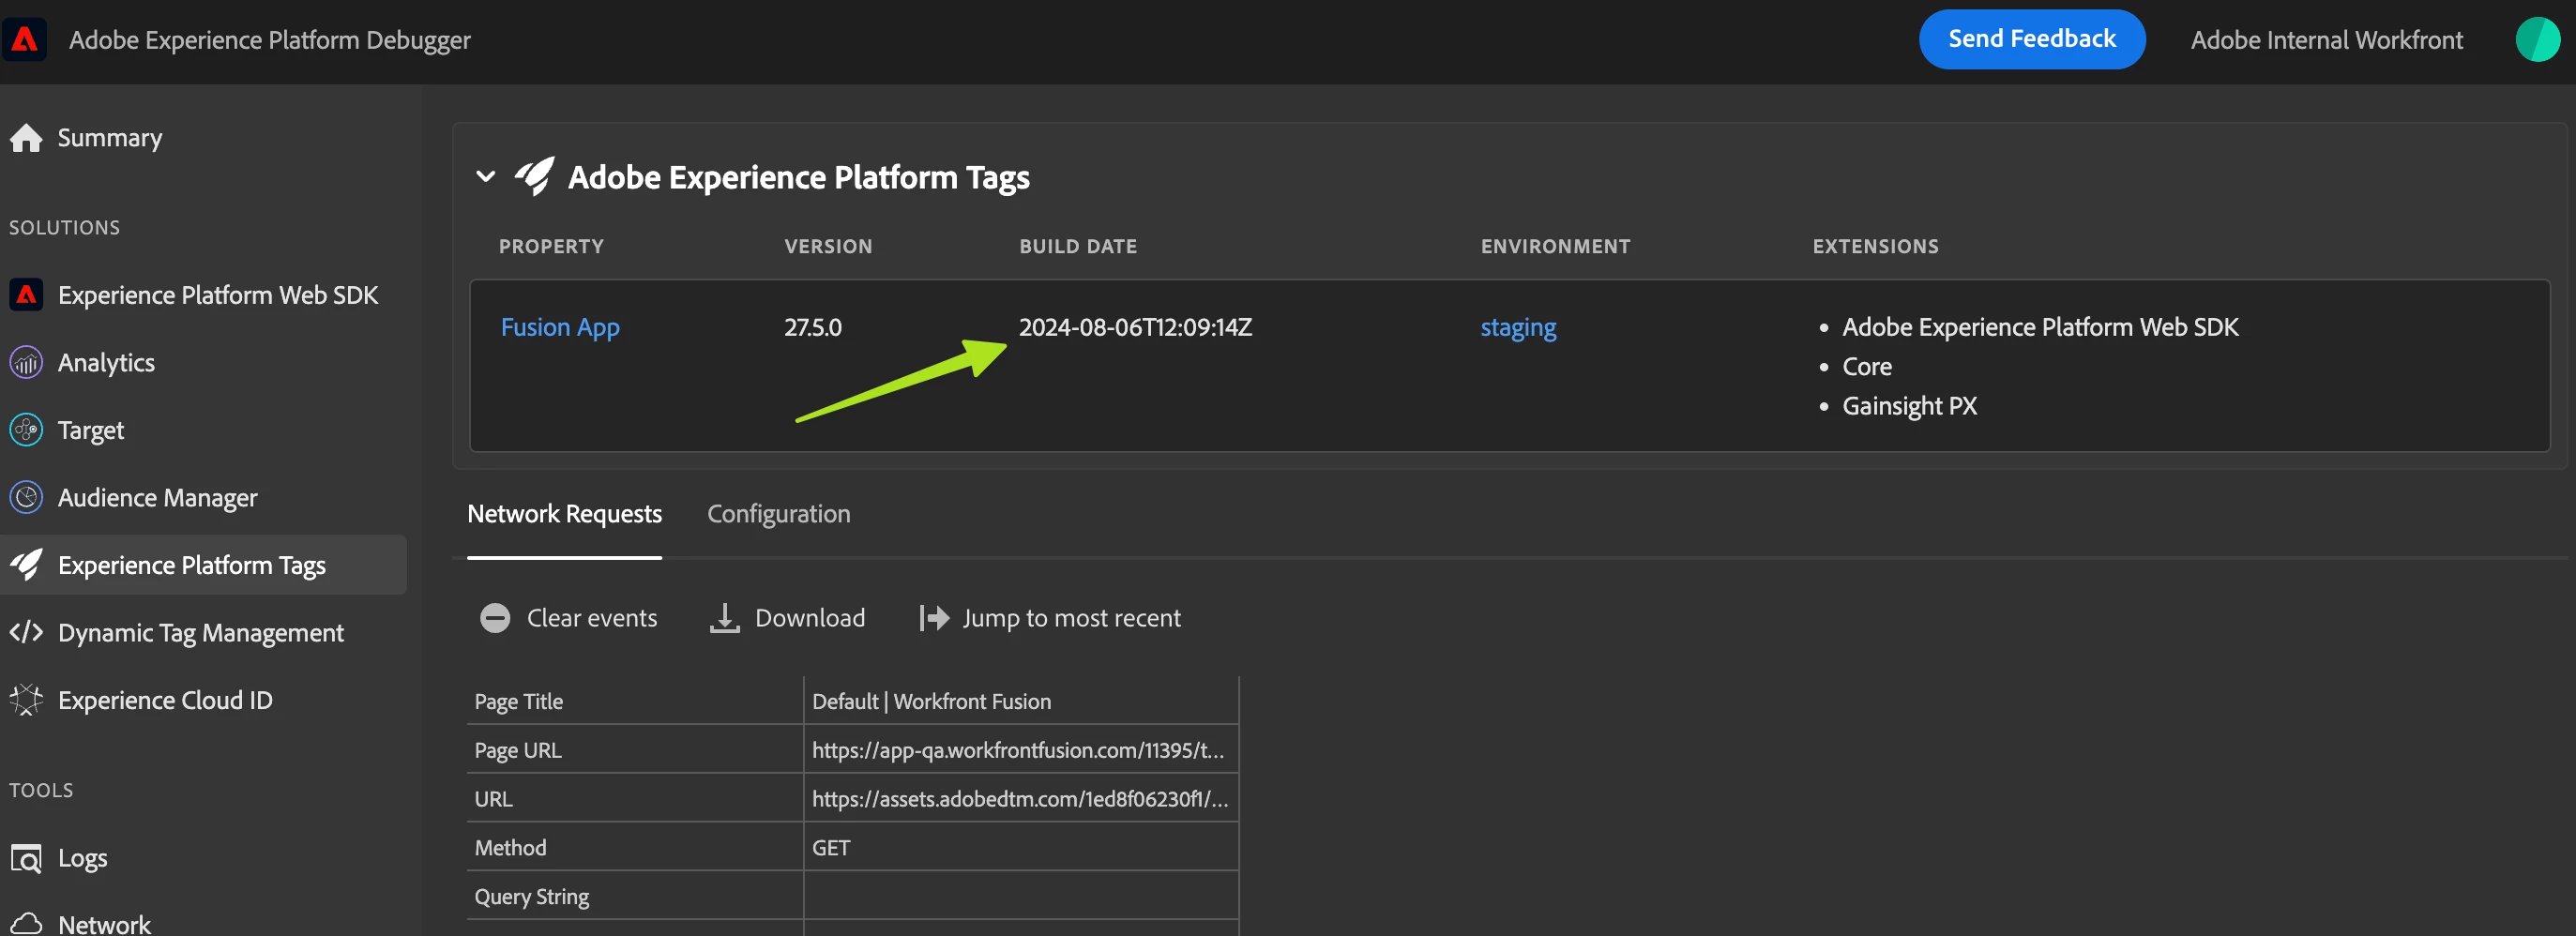2576x936 pixels.
Task: Open the user profile avatar
Action: tap(2538, 40)
